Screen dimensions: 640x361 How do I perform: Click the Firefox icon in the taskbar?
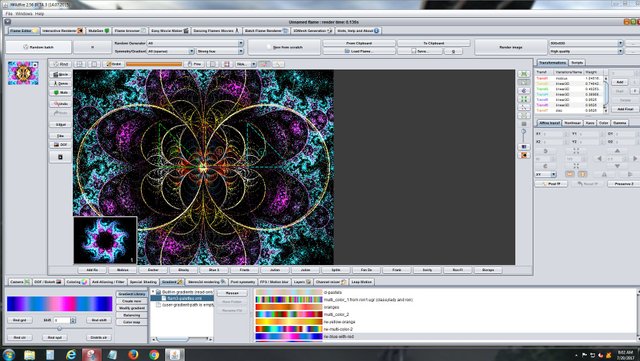133,354
